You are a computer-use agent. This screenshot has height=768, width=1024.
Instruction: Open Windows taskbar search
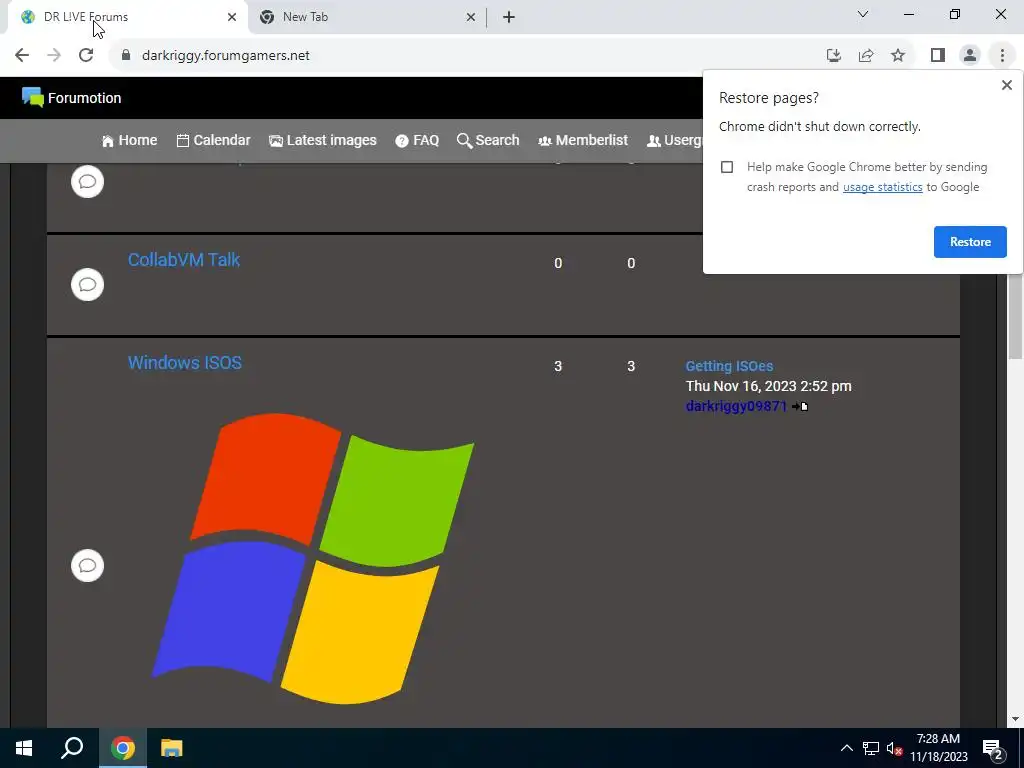tap(72, 748)
